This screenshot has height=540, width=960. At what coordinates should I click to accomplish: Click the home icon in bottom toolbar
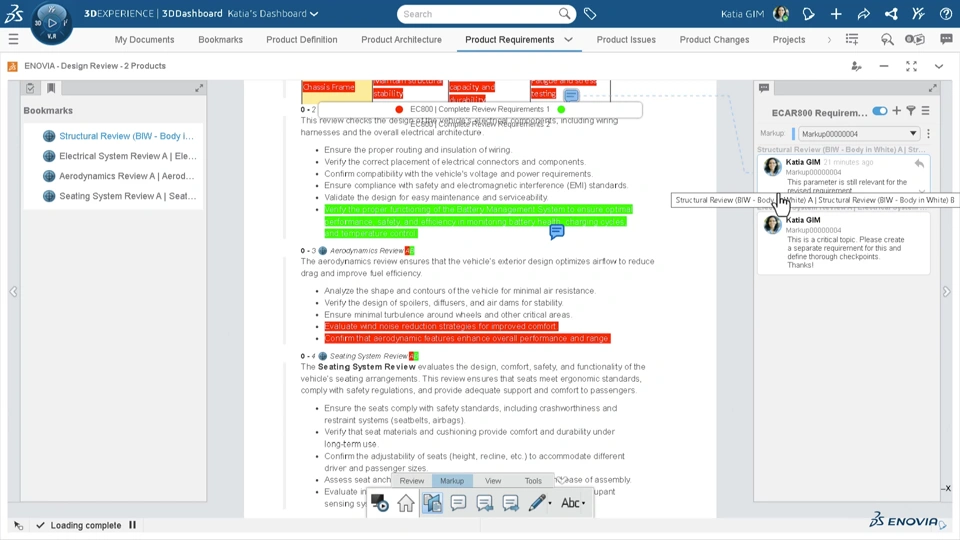click(405, 503)
